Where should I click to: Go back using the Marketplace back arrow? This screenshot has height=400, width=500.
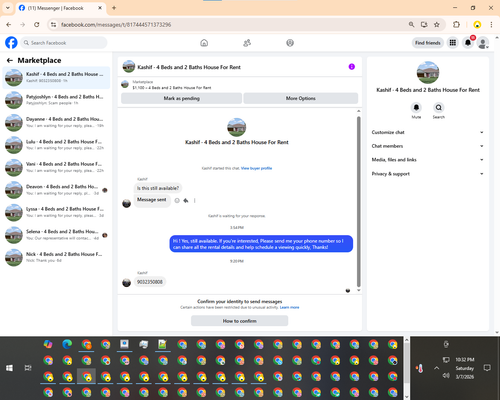pyautogui.click(x=10, y=60)
